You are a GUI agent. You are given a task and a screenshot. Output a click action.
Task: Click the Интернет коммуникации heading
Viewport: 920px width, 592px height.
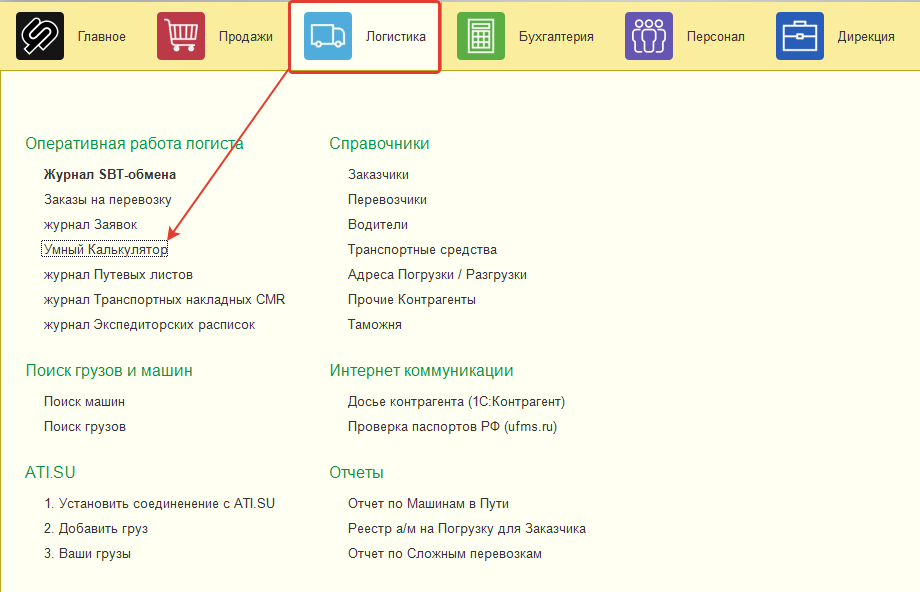click(x=421, y=371)
